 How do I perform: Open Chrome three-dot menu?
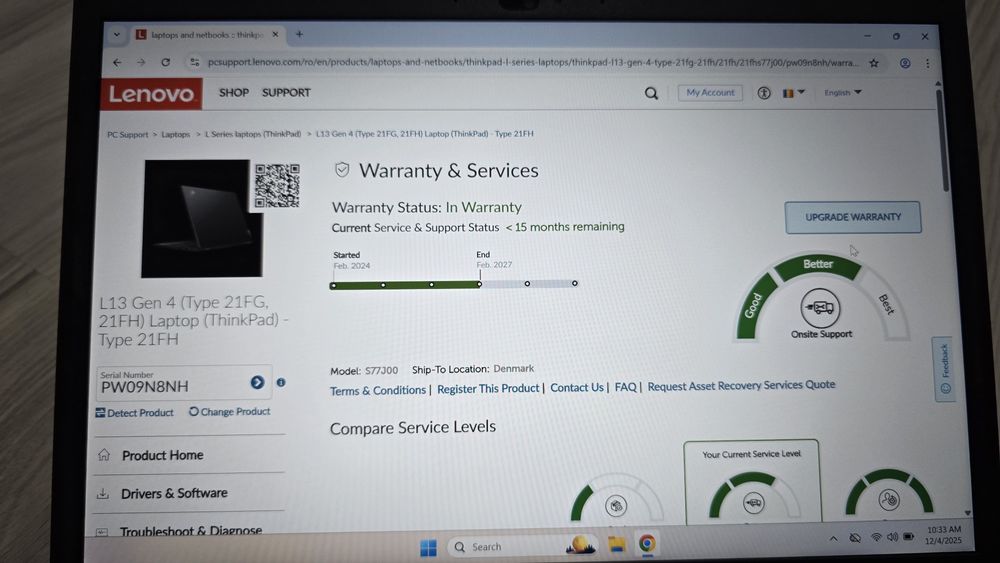(927, 62)
